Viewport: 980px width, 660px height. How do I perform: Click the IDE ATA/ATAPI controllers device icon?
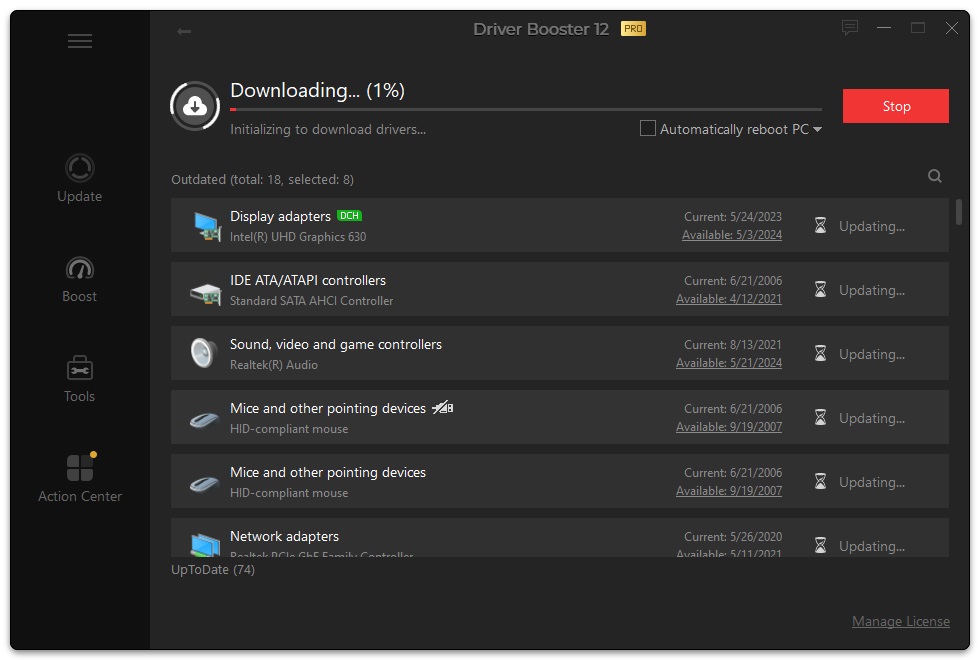pyautogui.click(x=206, y=292)
